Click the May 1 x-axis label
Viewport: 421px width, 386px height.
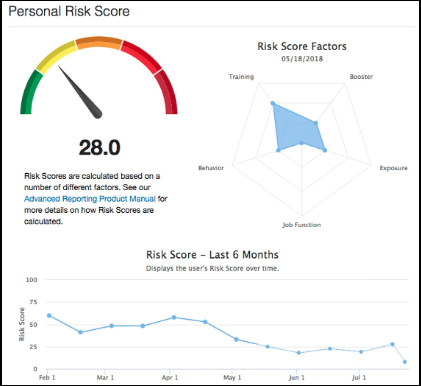pos(232,378)
